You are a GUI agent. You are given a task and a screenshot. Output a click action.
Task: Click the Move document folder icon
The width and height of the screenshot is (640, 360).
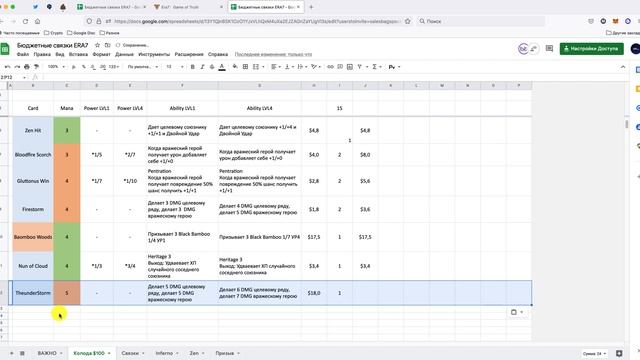click(x=108, y=45)
